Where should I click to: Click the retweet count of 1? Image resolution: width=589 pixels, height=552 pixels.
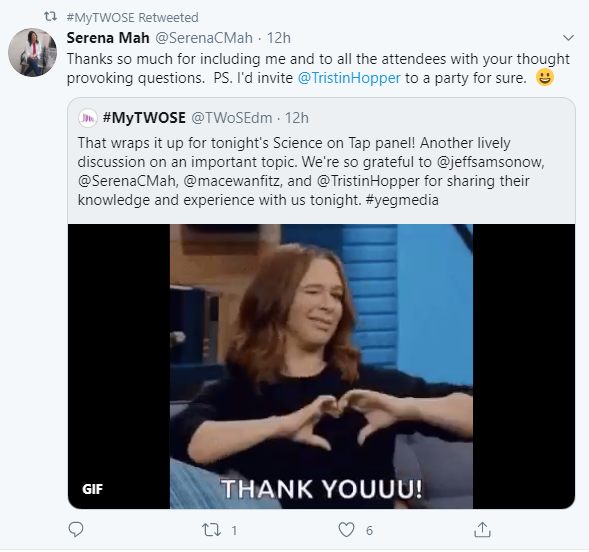point(234,530)
